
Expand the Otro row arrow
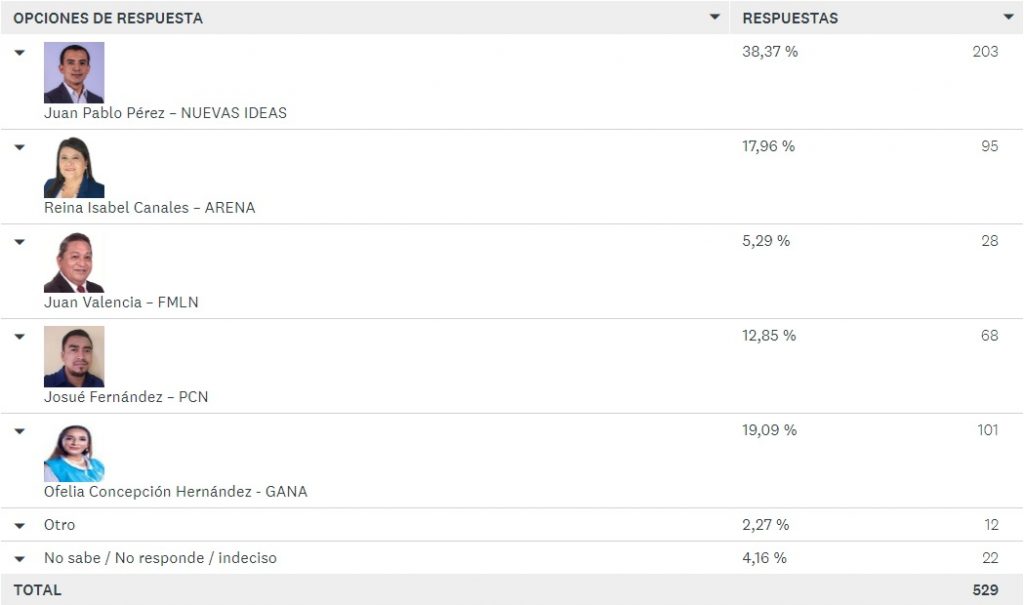point(20,525)
